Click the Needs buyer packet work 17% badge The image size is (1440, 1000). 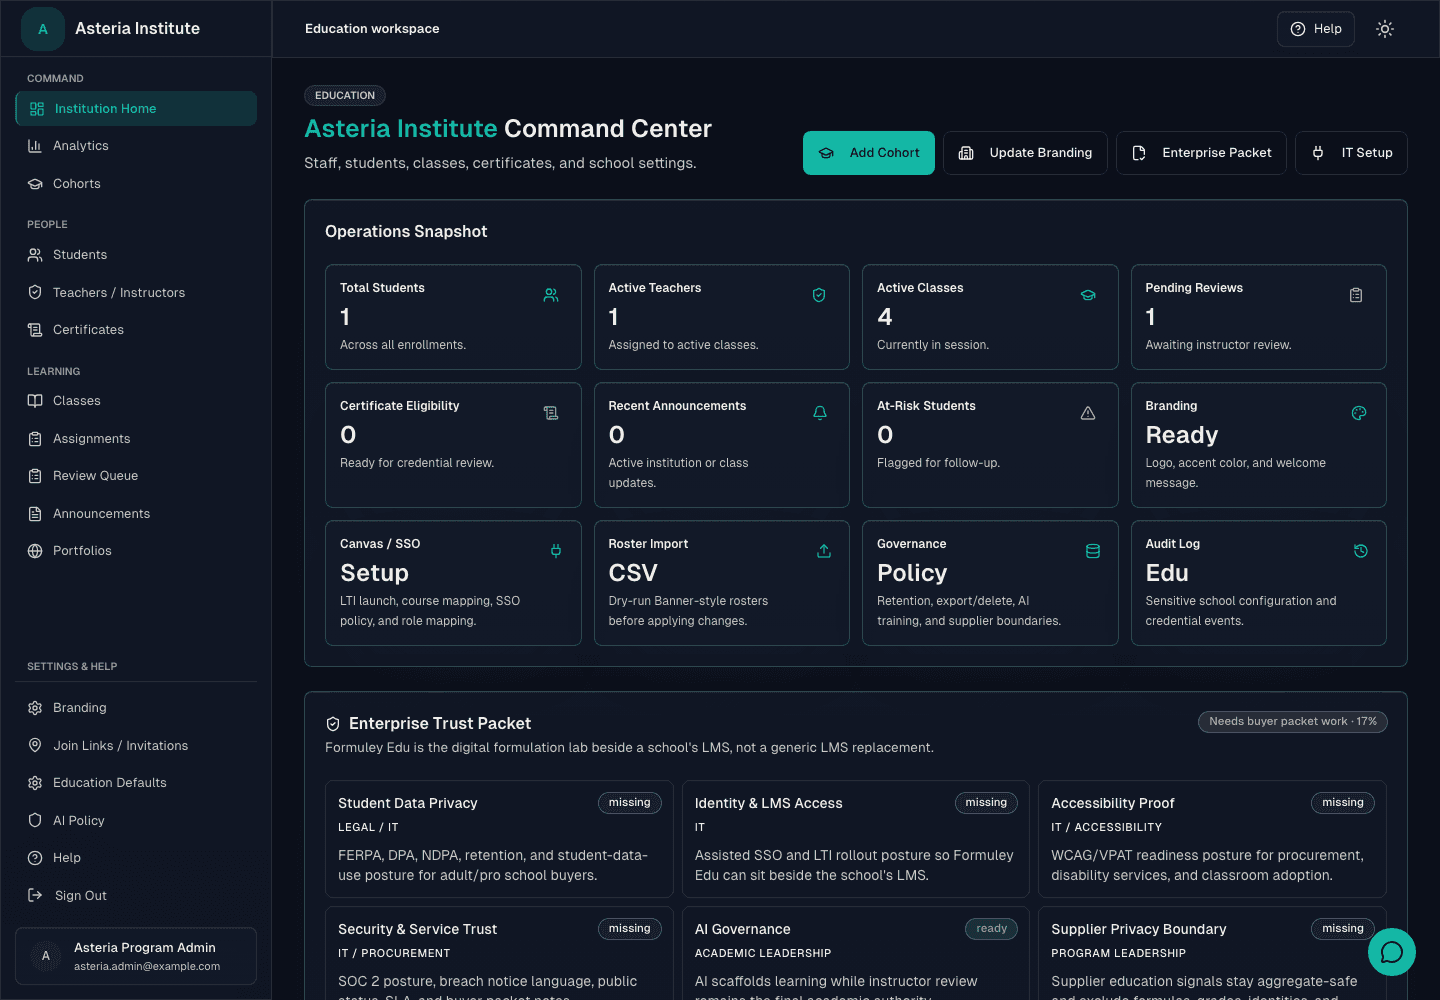click(x=1293, y=722)
